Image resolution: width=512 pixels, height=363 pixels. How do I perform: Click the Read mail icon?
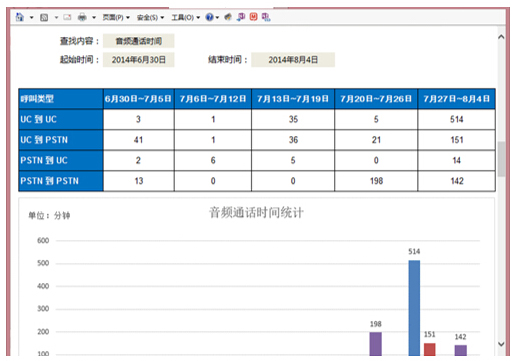67,17
